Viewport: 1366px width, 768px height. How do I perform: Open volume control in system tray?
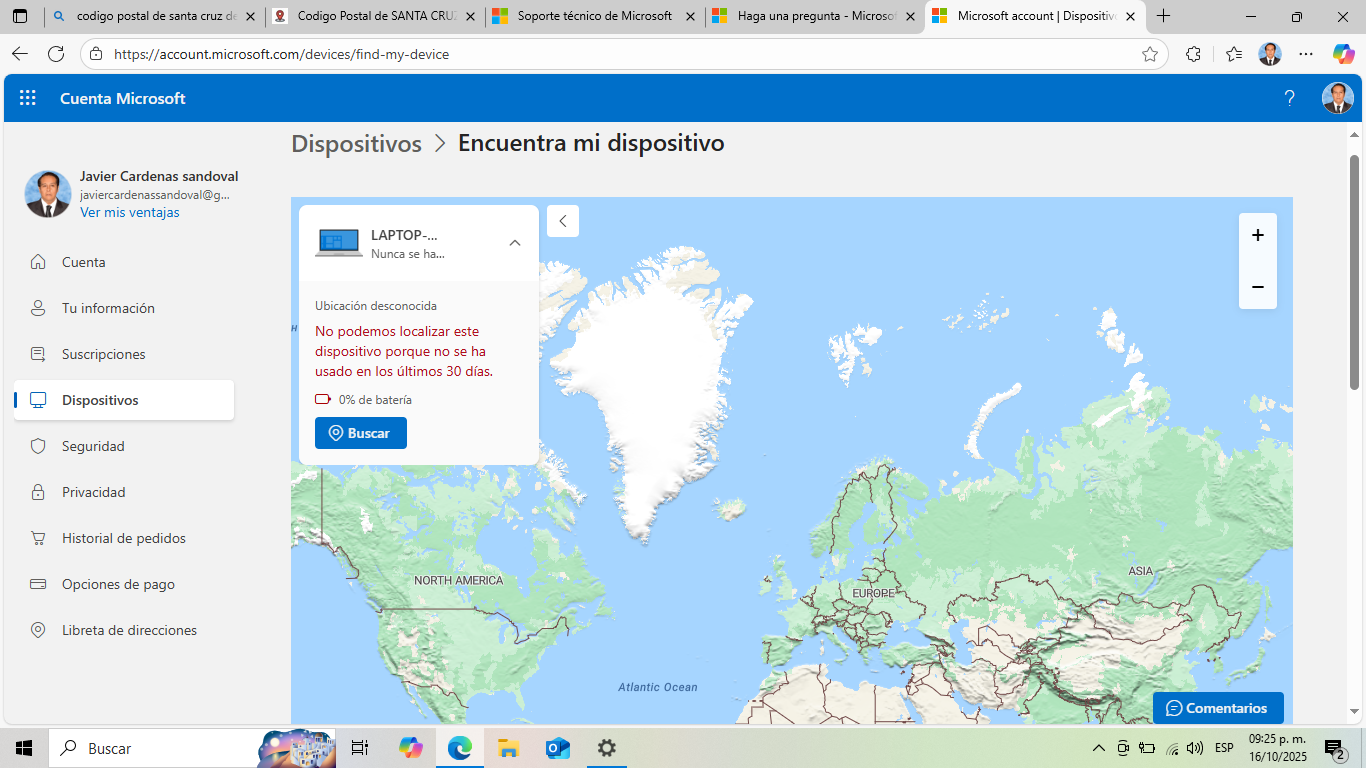pyautogui.click(x=1195, y=748)
